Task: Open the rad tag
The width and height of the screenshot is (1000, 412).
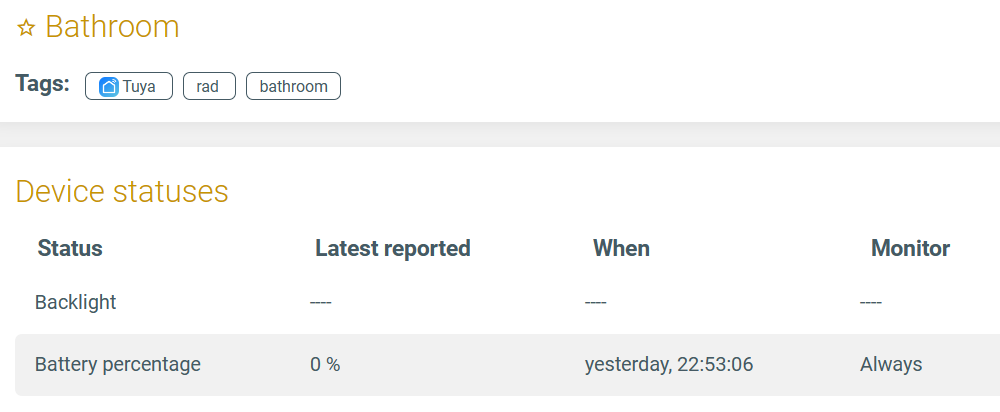Action: pos(208,86)
